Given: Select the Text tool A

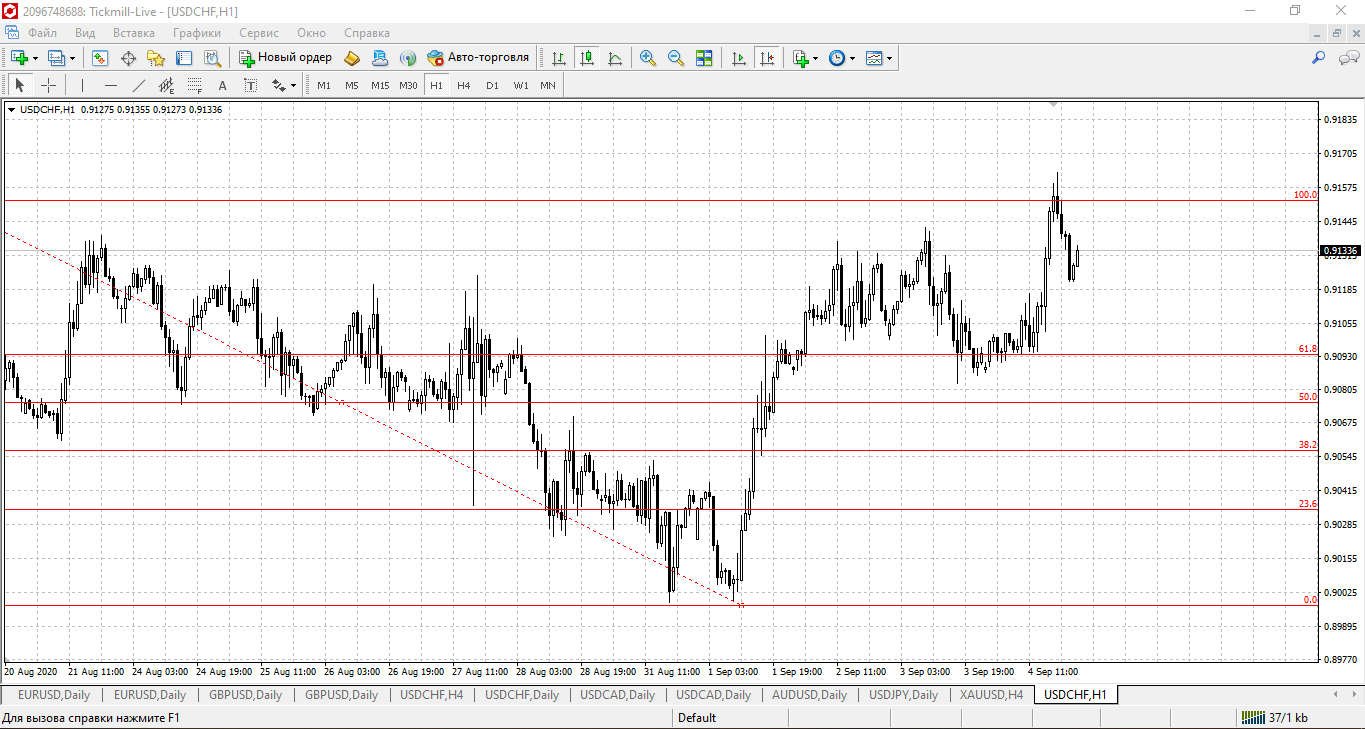Looking at the screenshot, I should (222, 85).
